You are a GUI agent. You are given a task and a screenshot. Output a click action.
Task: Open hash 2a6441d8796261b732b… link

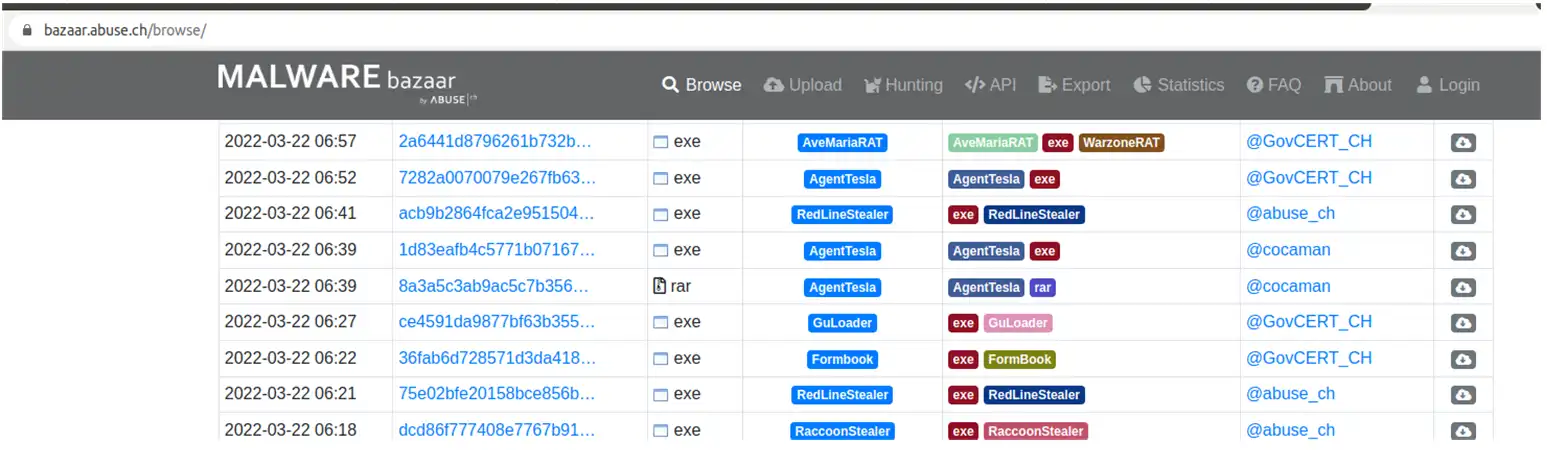pyautogui.click(x=495, y=142)
